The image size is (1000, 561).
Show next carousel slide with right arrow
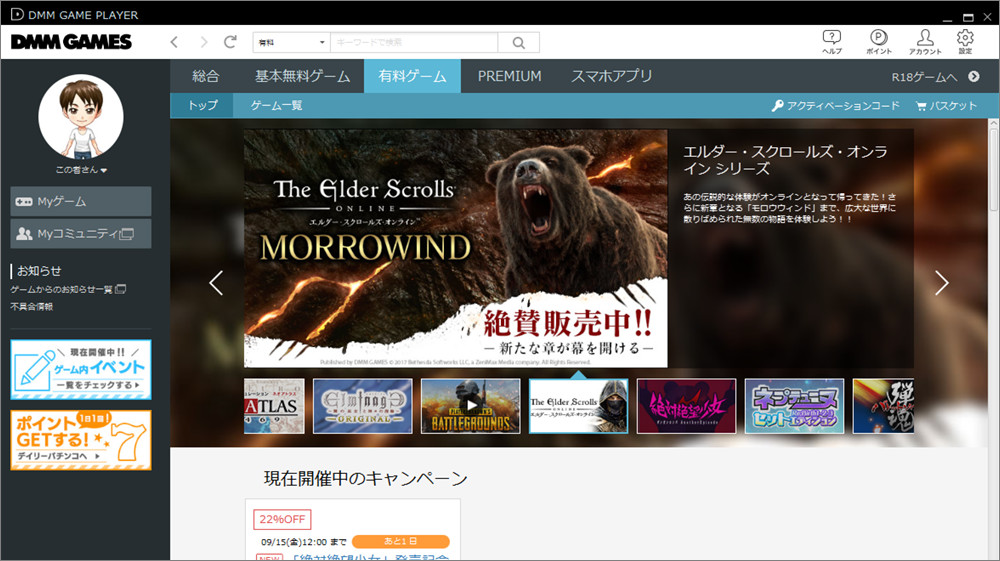pyautogui.click(x=941, y=282)
